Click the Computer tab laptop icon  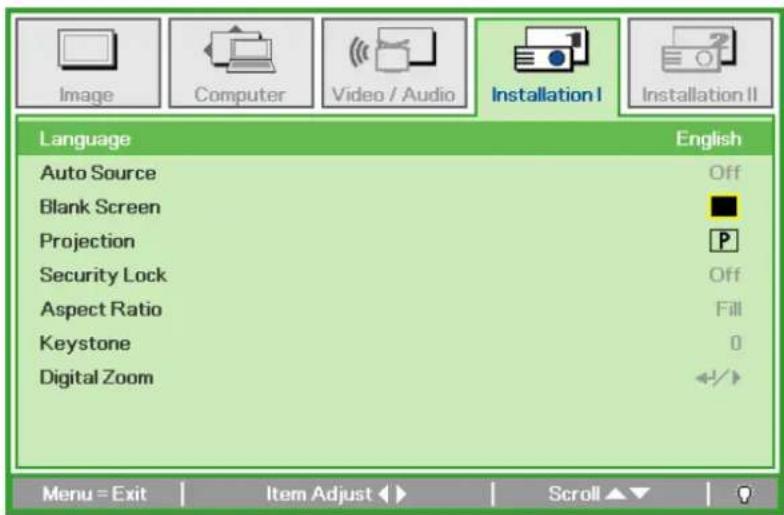click(240, 50)
